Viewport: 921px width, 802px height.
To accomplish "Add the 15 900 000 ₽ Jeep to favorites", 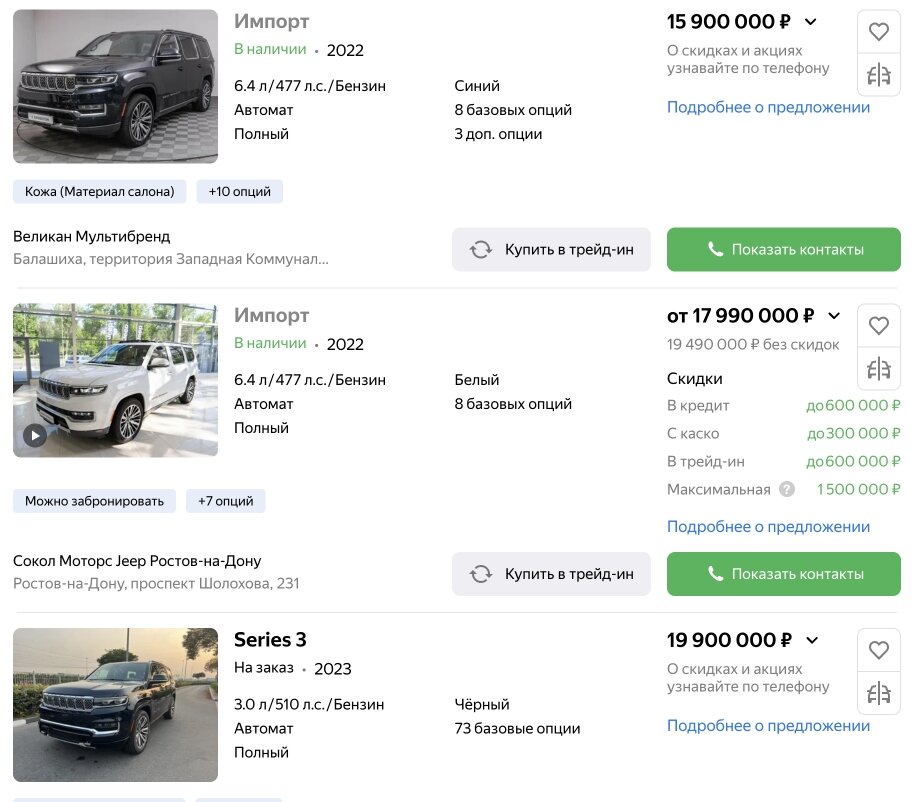I will [879, 32].
